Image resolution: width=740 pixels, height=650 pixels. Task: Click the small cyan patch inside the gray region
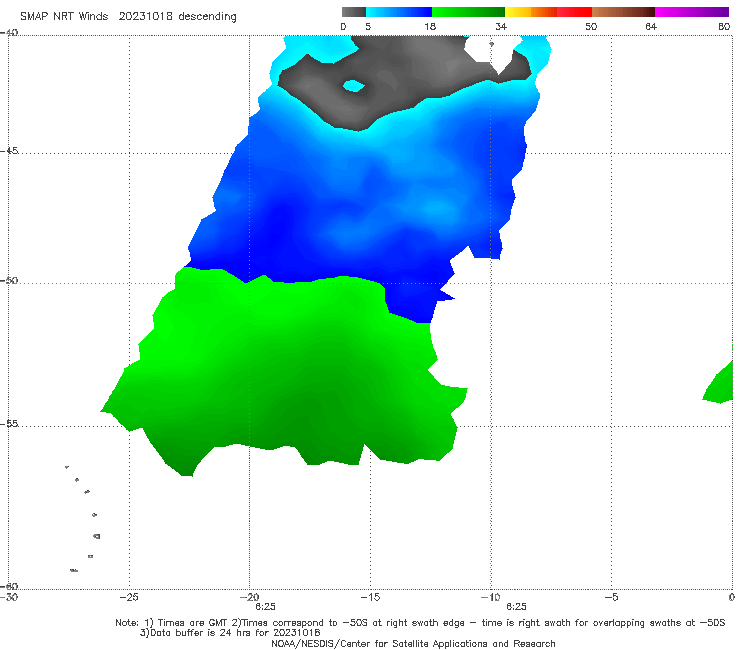pos(353,86)
